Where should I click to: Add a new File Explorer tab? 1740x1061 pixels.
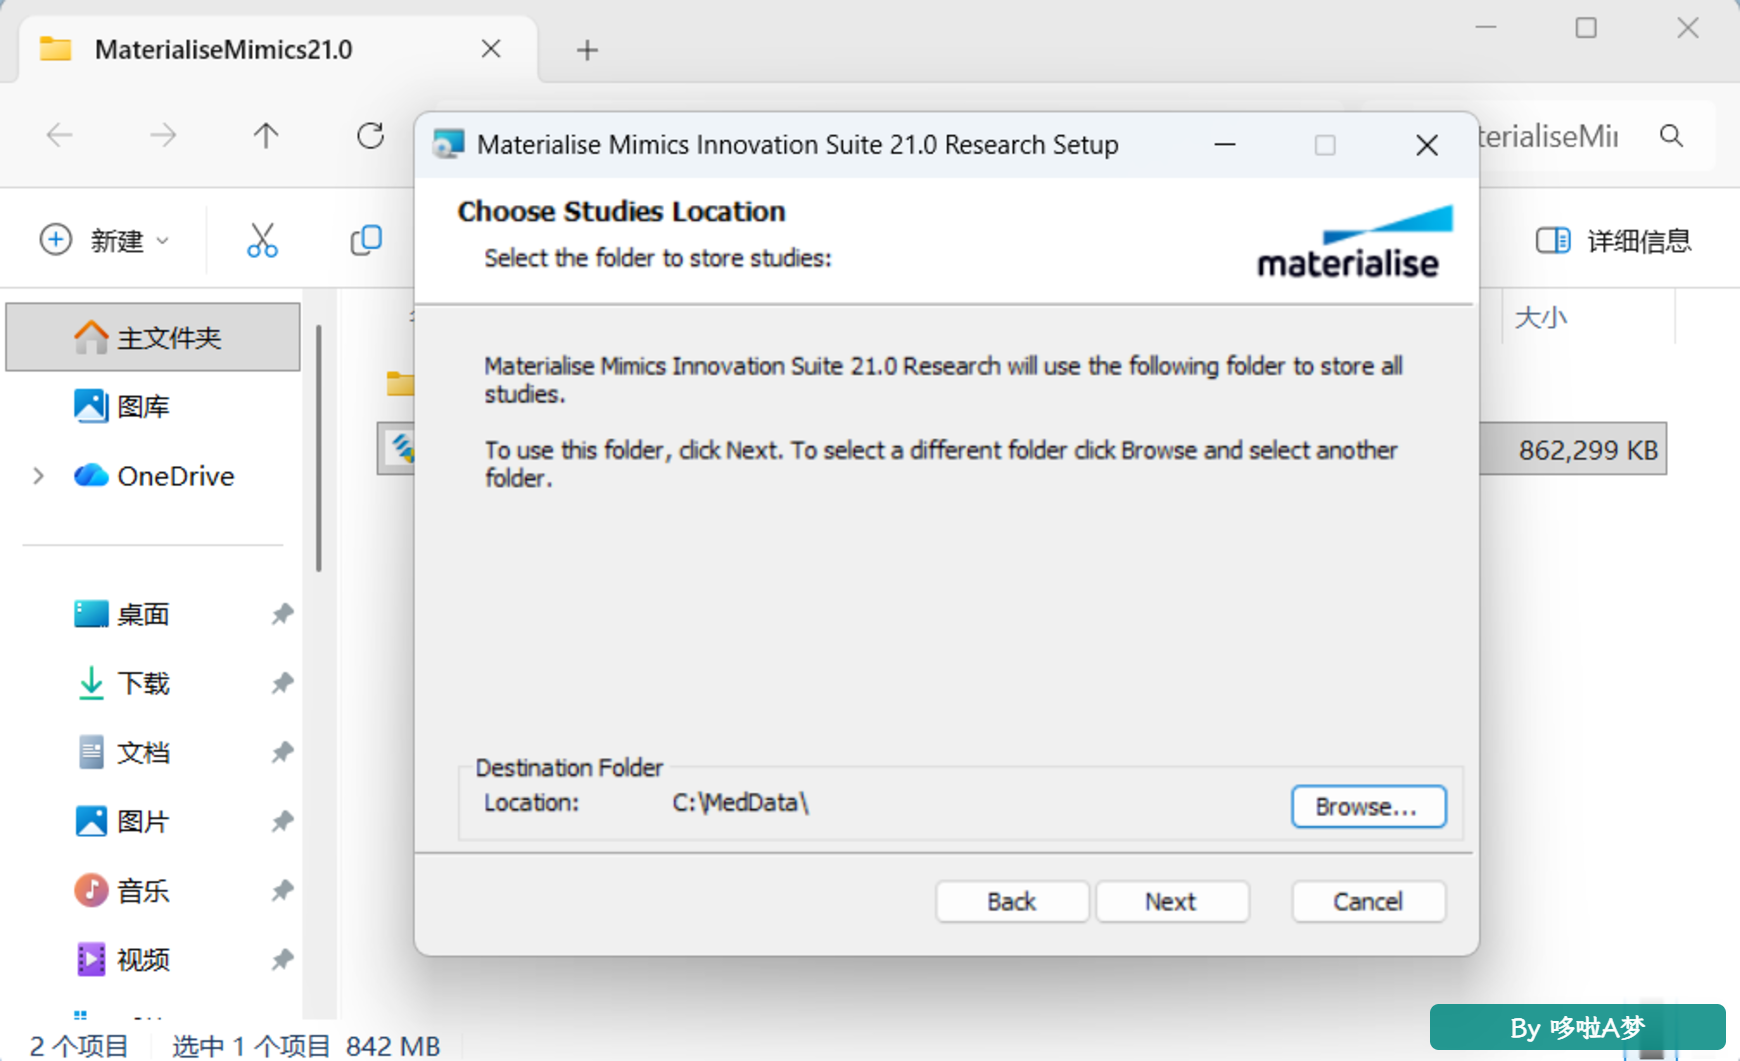pos(587,50)
